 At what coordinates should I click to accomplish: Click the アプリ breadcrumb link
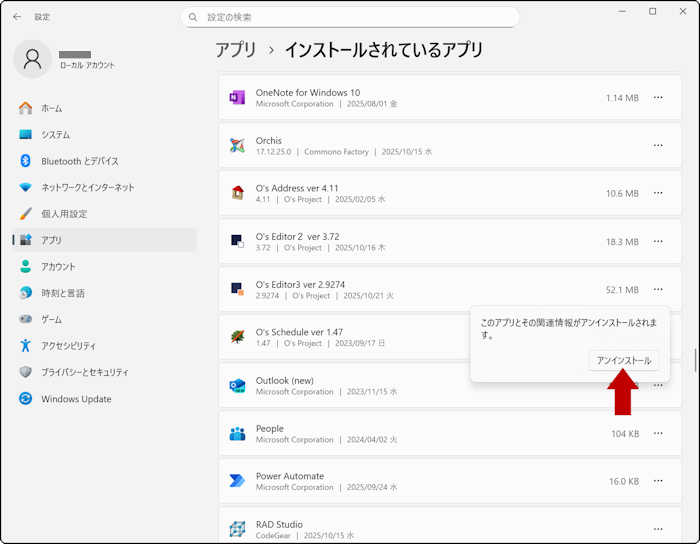point(236,50)
